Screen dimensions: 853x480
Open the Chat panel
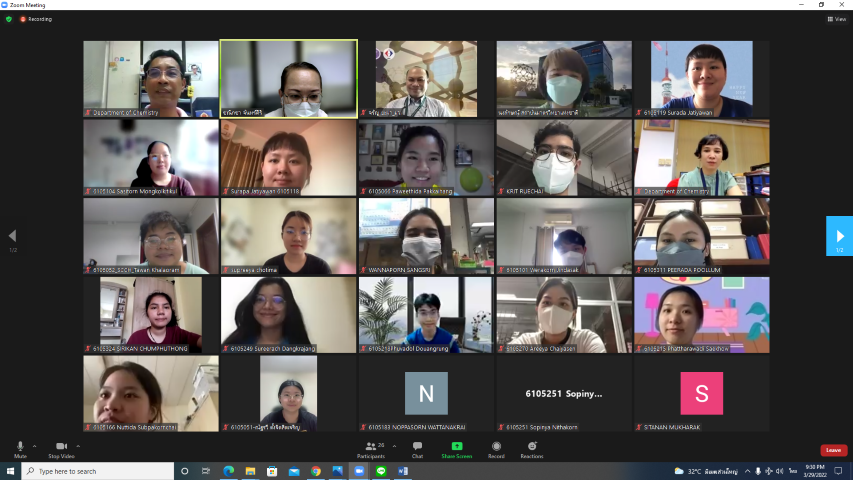pyautogui.click(x=417, y=447)
